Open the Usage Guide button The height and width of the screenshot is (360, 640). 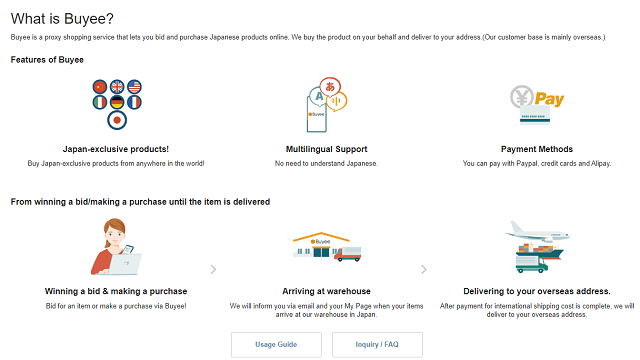pos(276,344)
